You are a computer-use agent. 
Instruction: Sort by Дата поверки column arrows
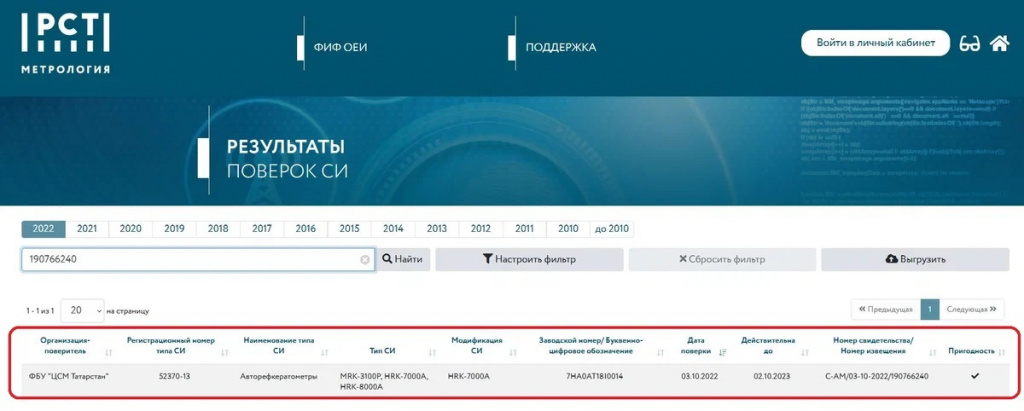722,352
